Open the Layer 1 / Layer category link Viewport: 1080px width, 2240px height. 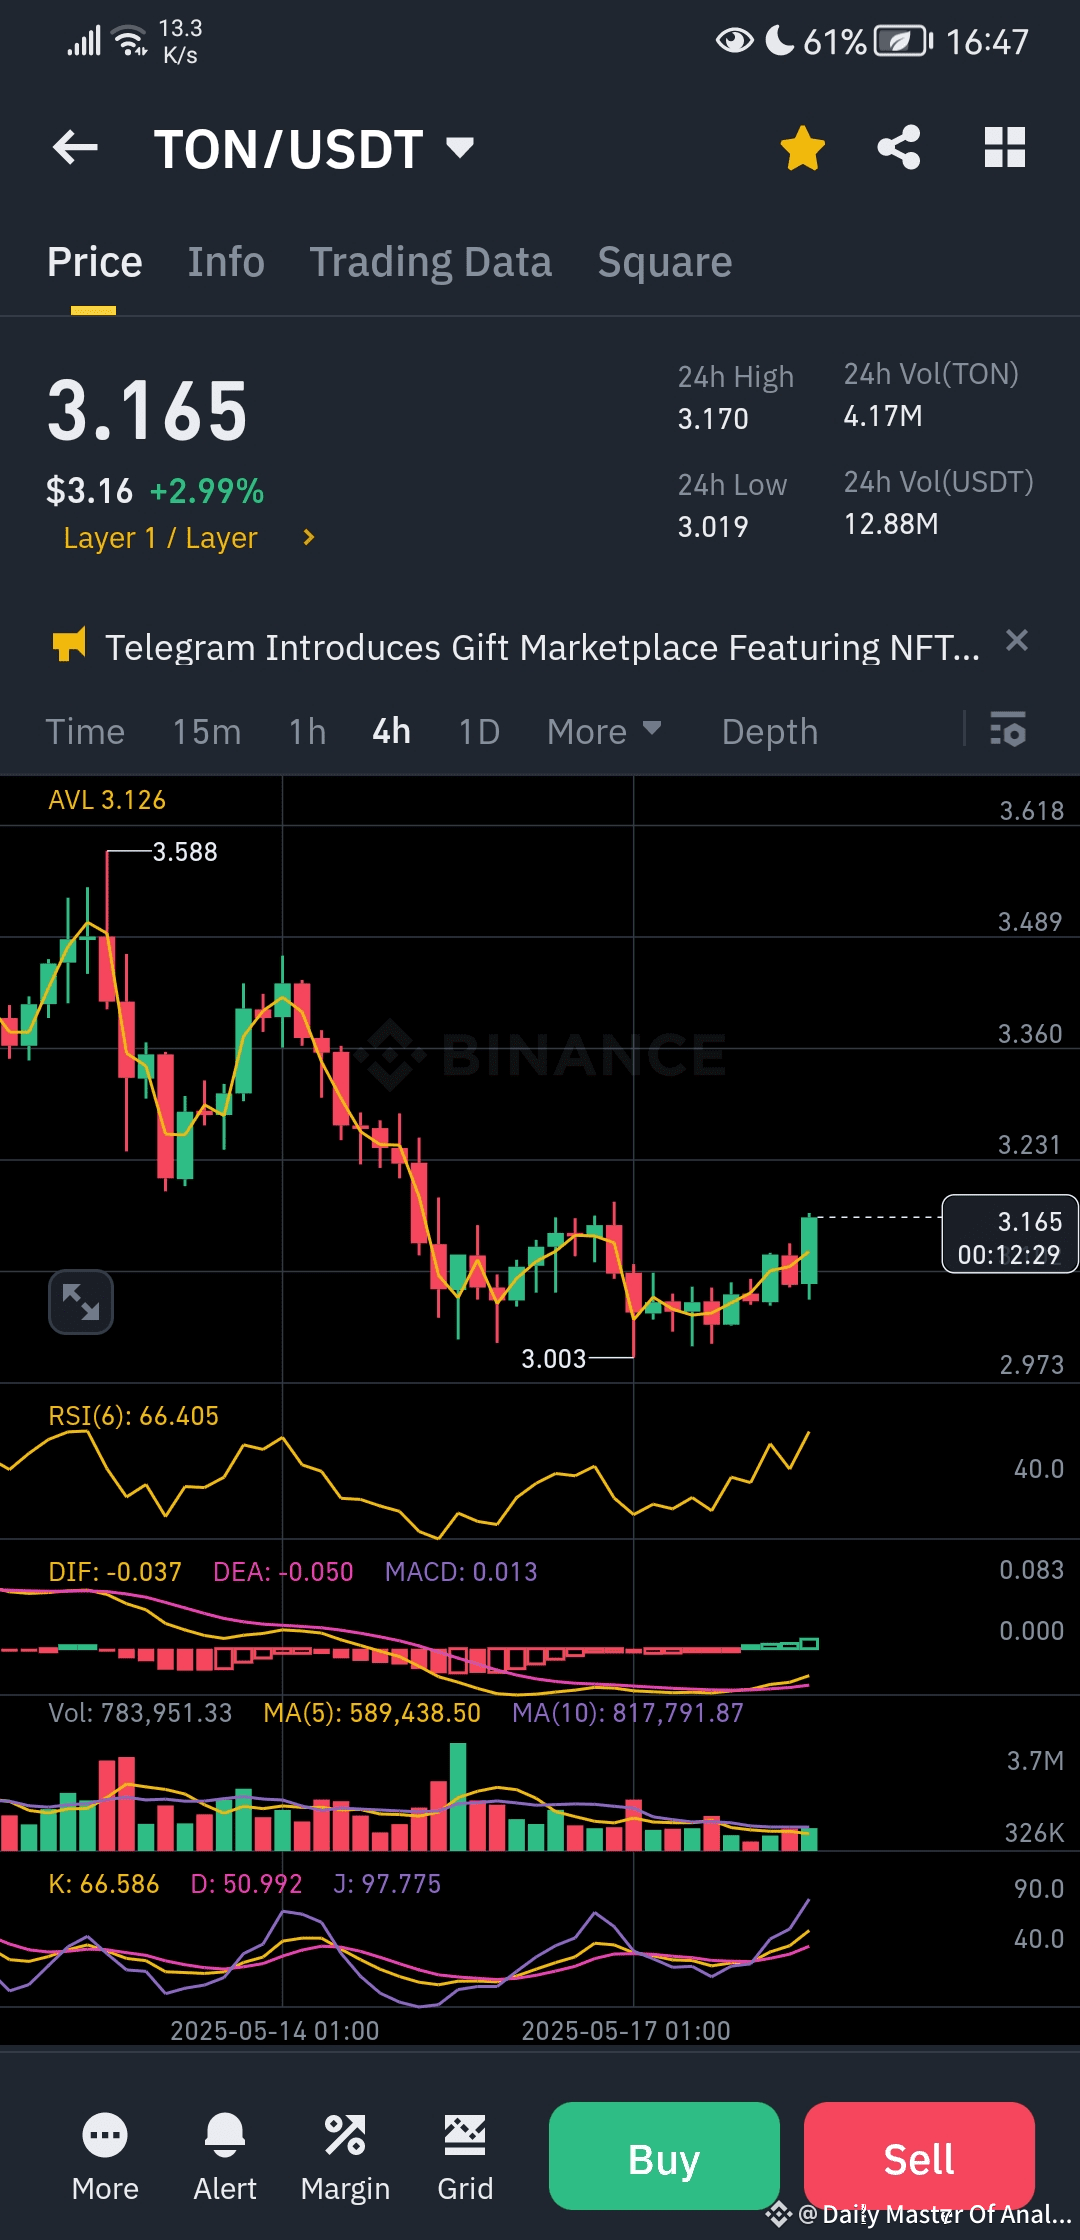tap(160, 538)
